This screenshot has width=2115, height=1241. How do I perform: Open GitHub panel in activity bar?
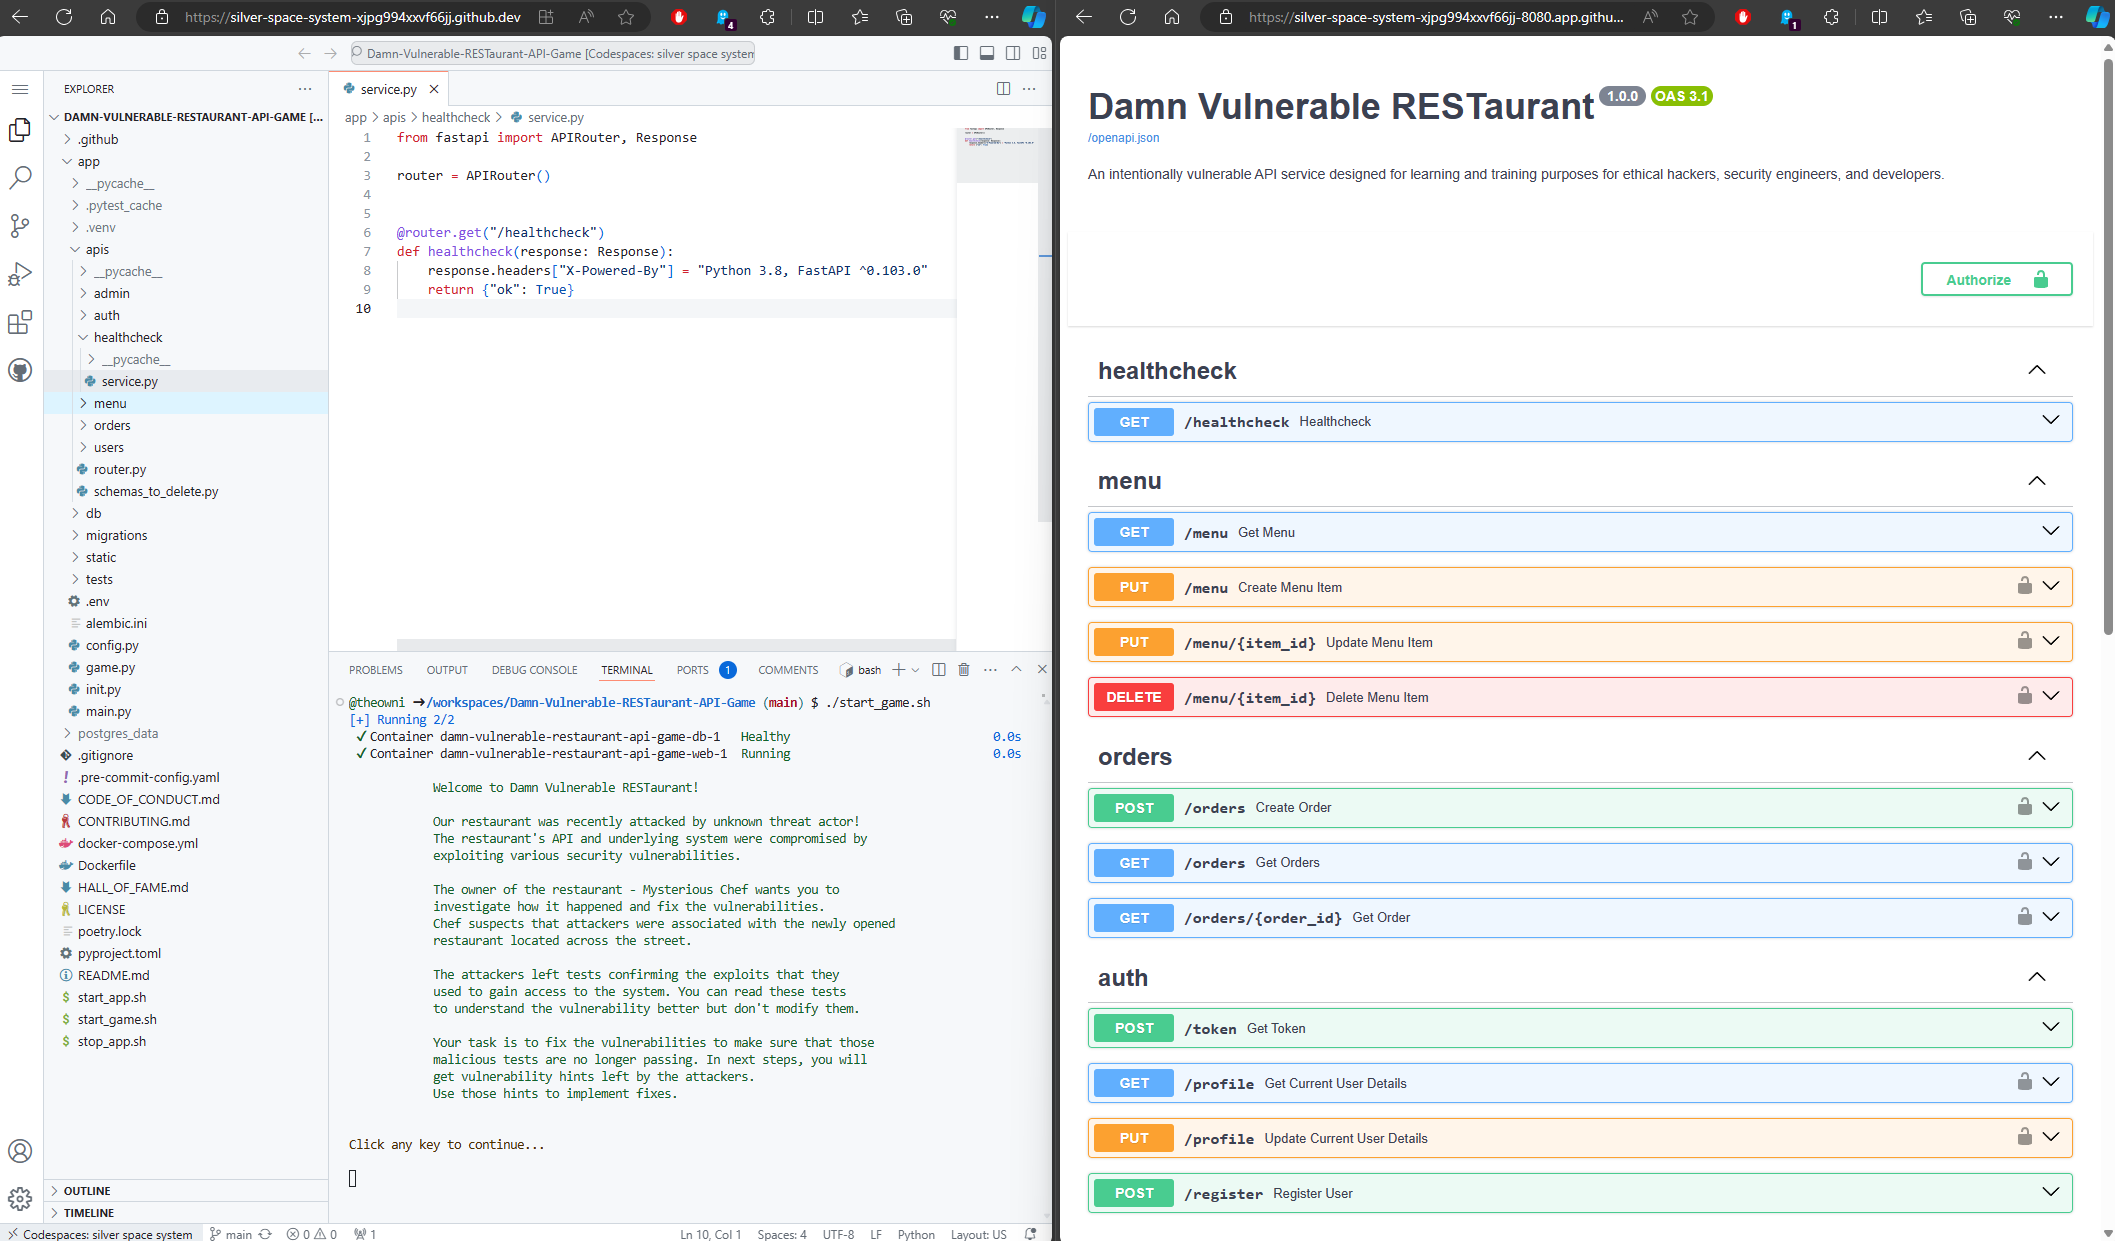tap(20, 370)
